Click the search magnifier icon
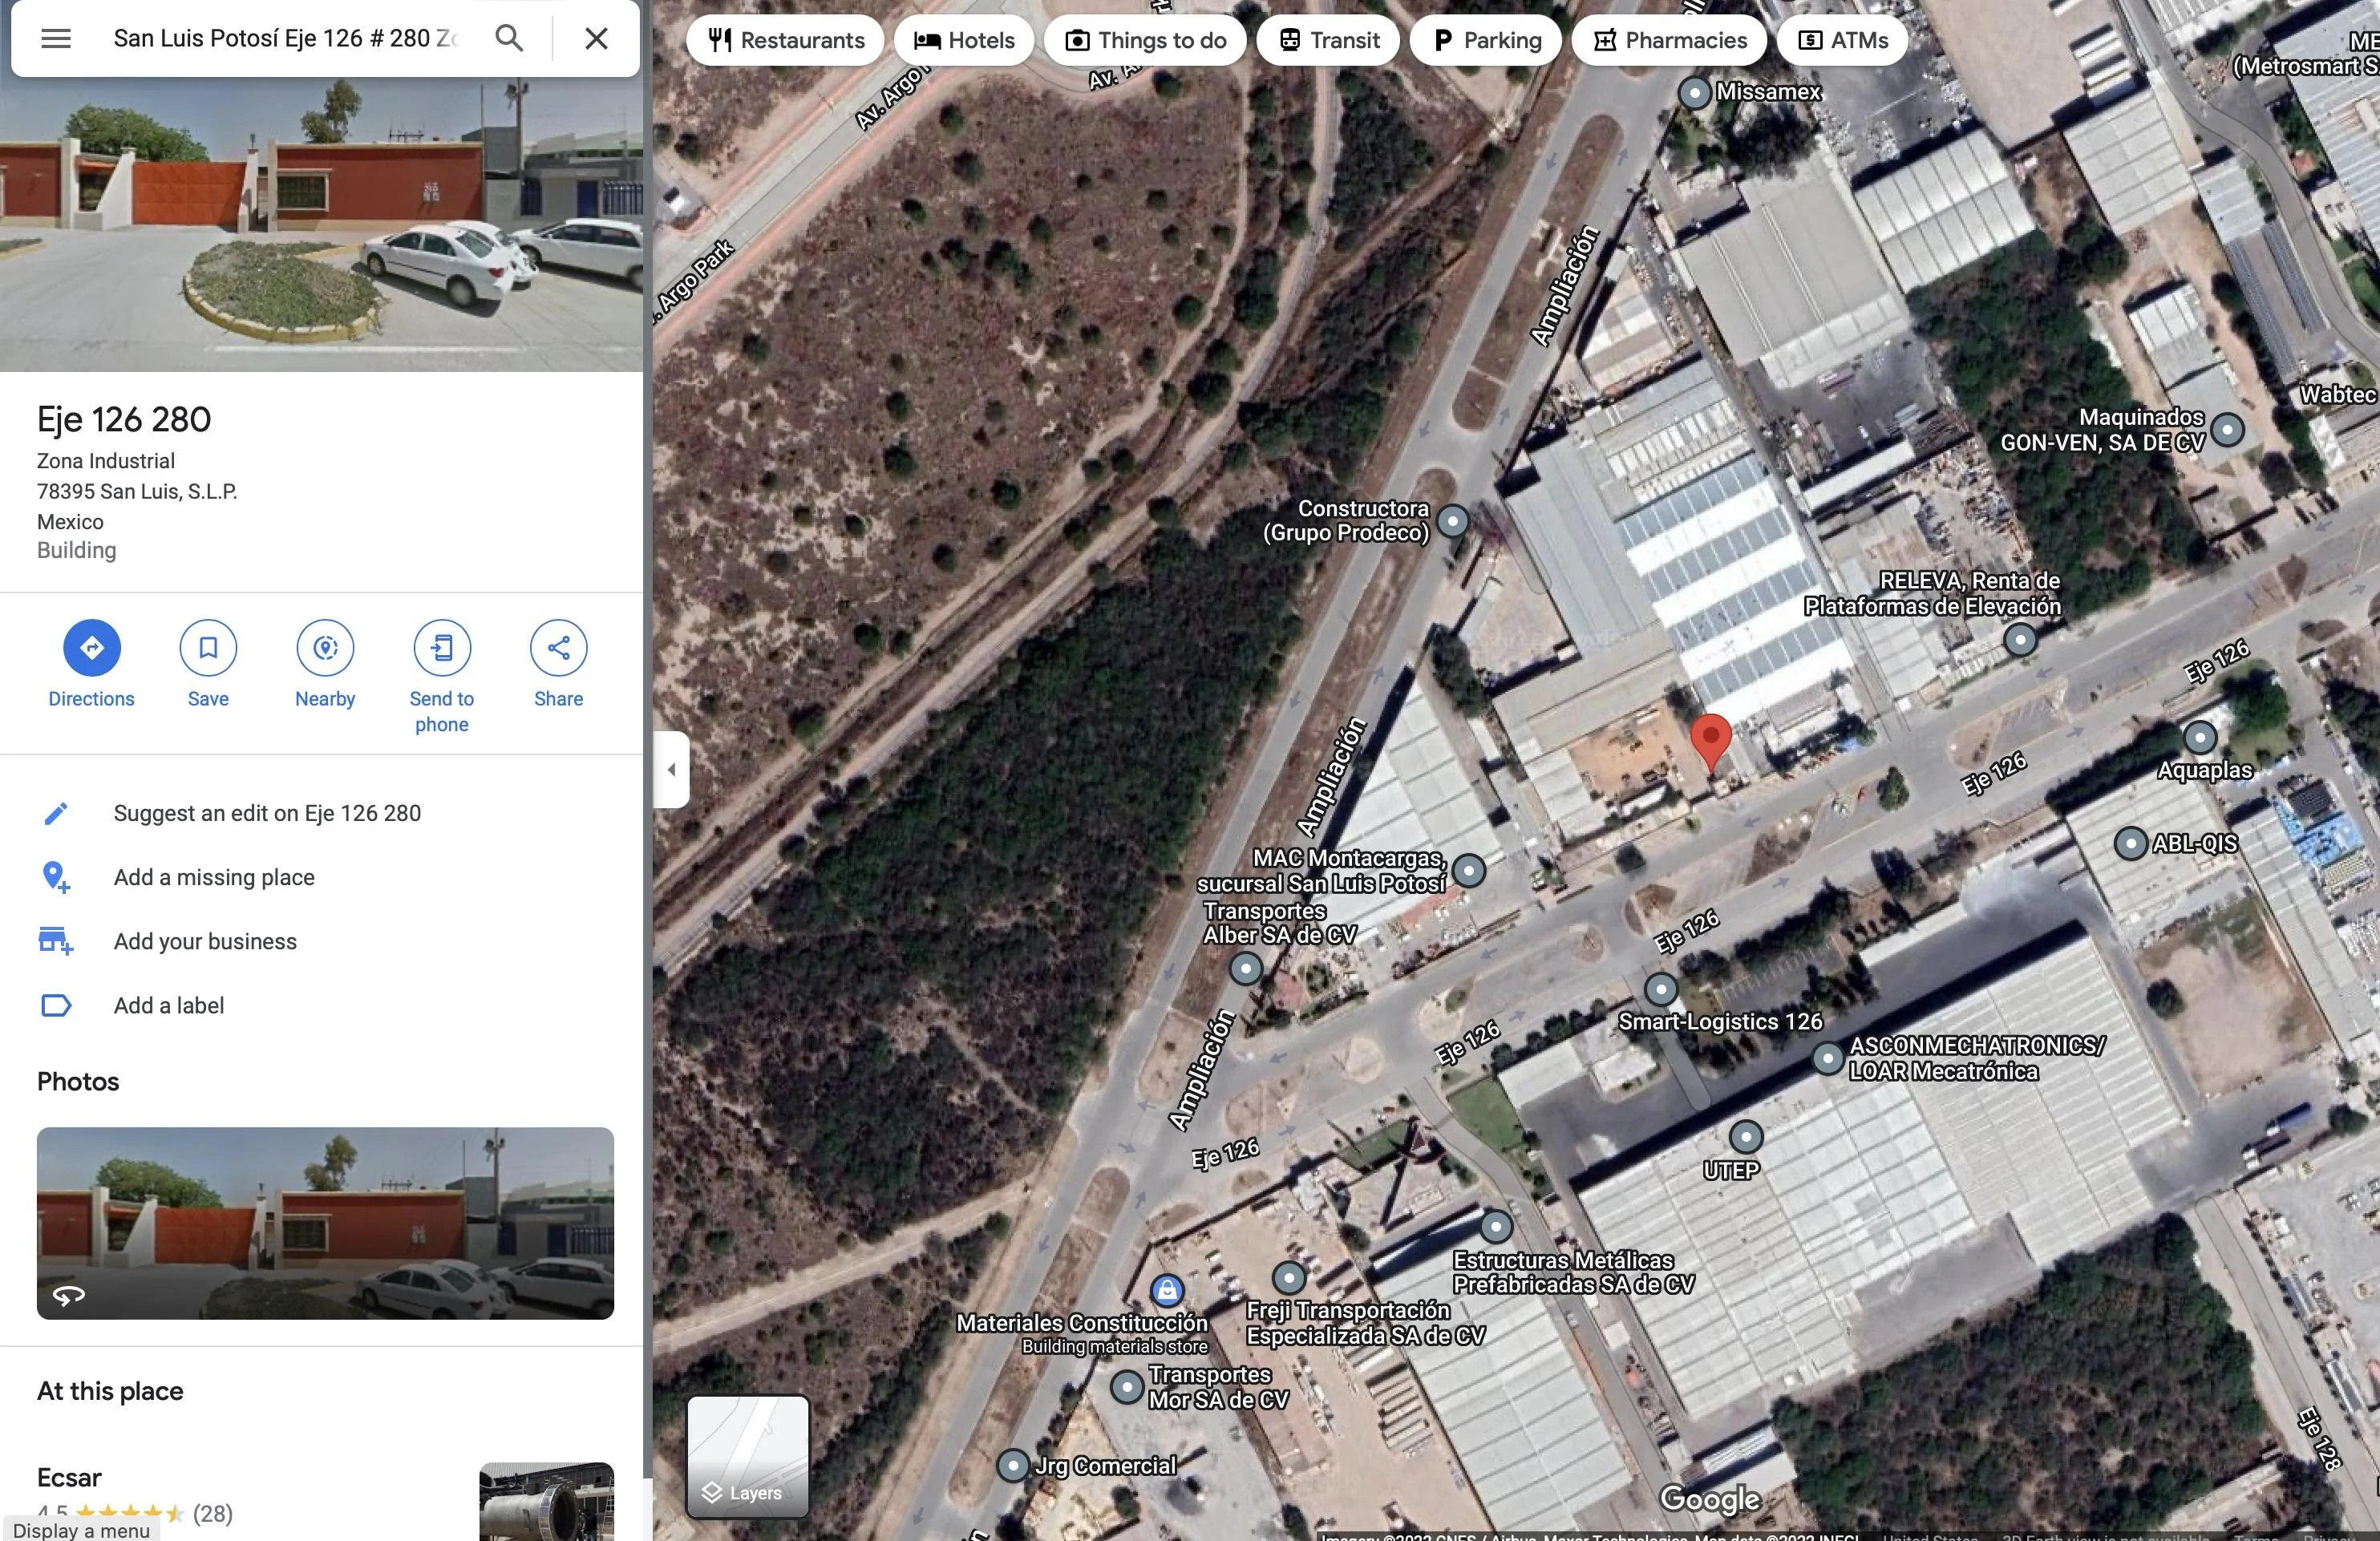Screen dimensions: 2380x1541 [509, 39]
